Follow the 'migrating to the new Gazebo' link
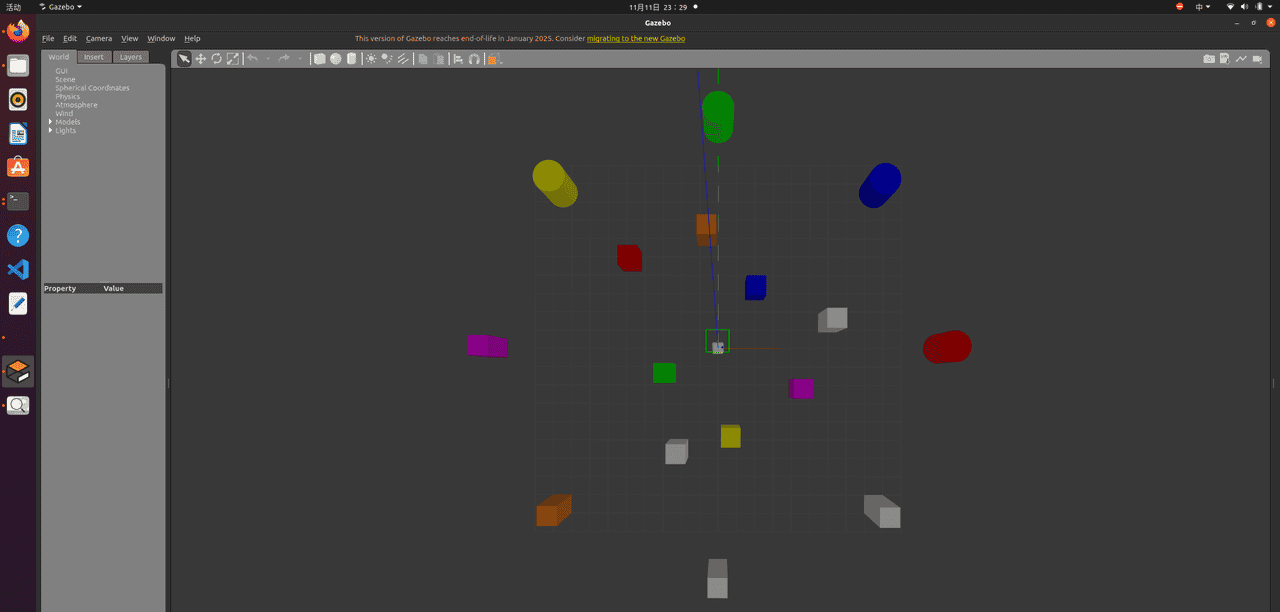The height and width of the screenshot is (612, 1280). (635, 39)
